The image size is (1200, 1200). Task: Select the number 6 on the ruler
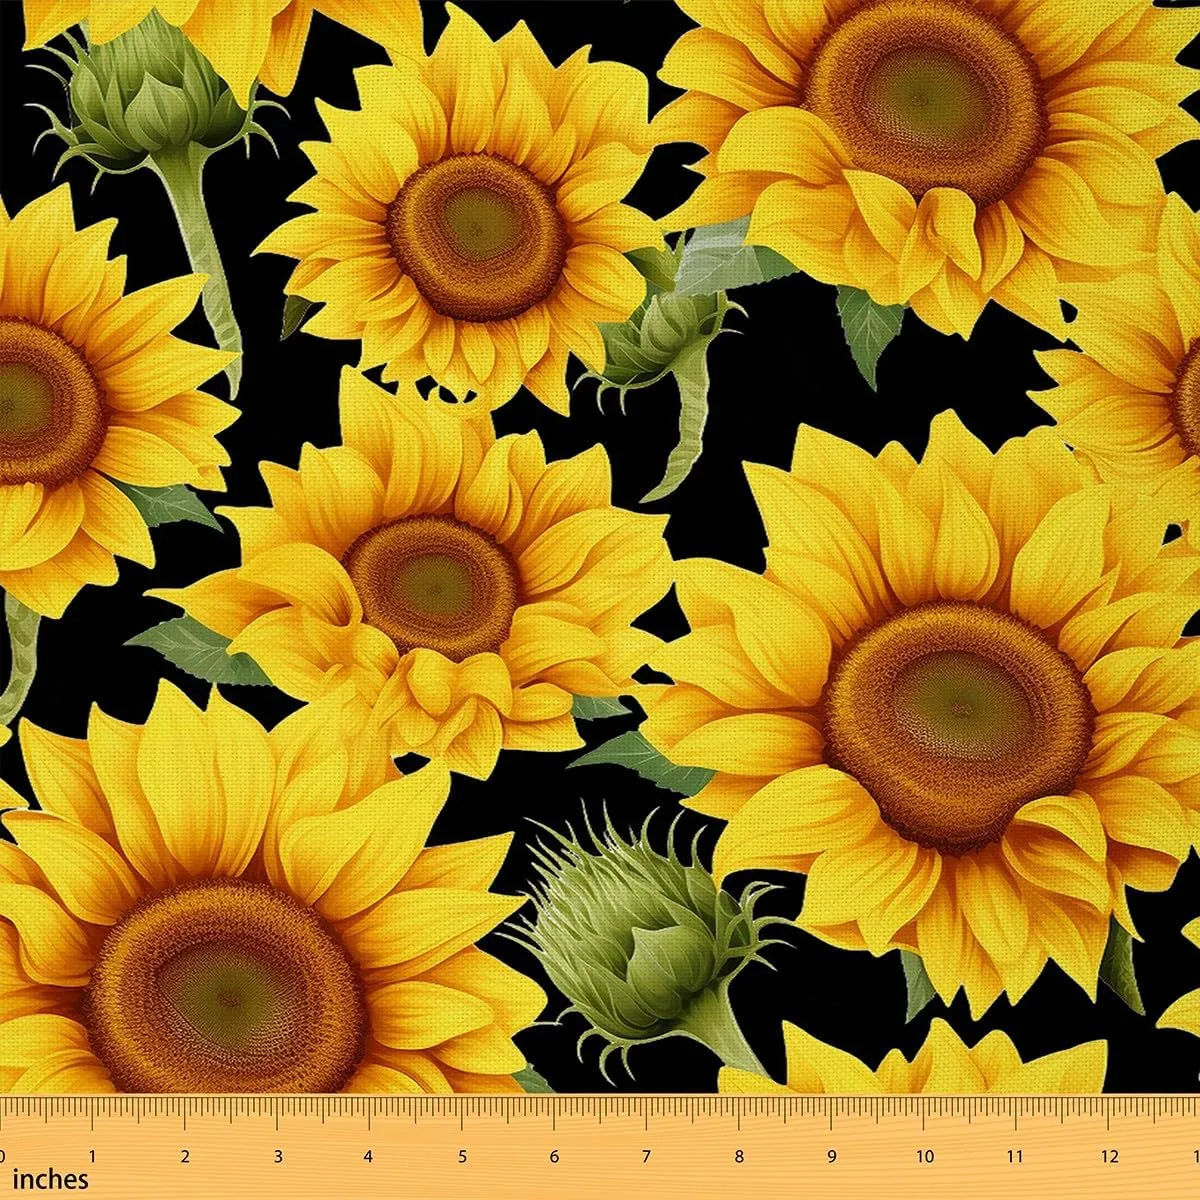tap(554, 1157)
